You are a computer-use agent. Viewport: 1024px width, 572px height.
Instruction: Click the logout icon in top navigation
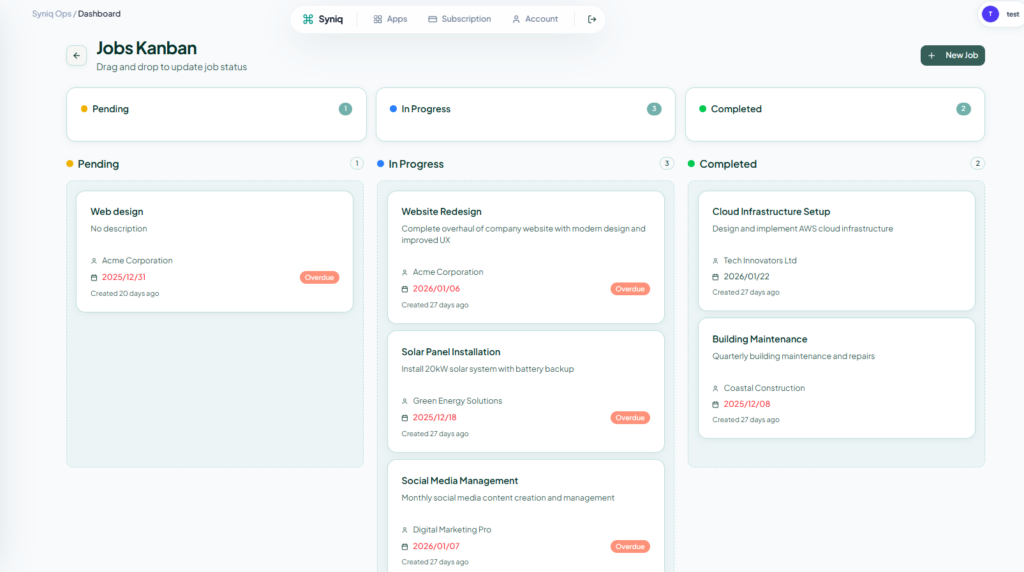click(592, 19)
